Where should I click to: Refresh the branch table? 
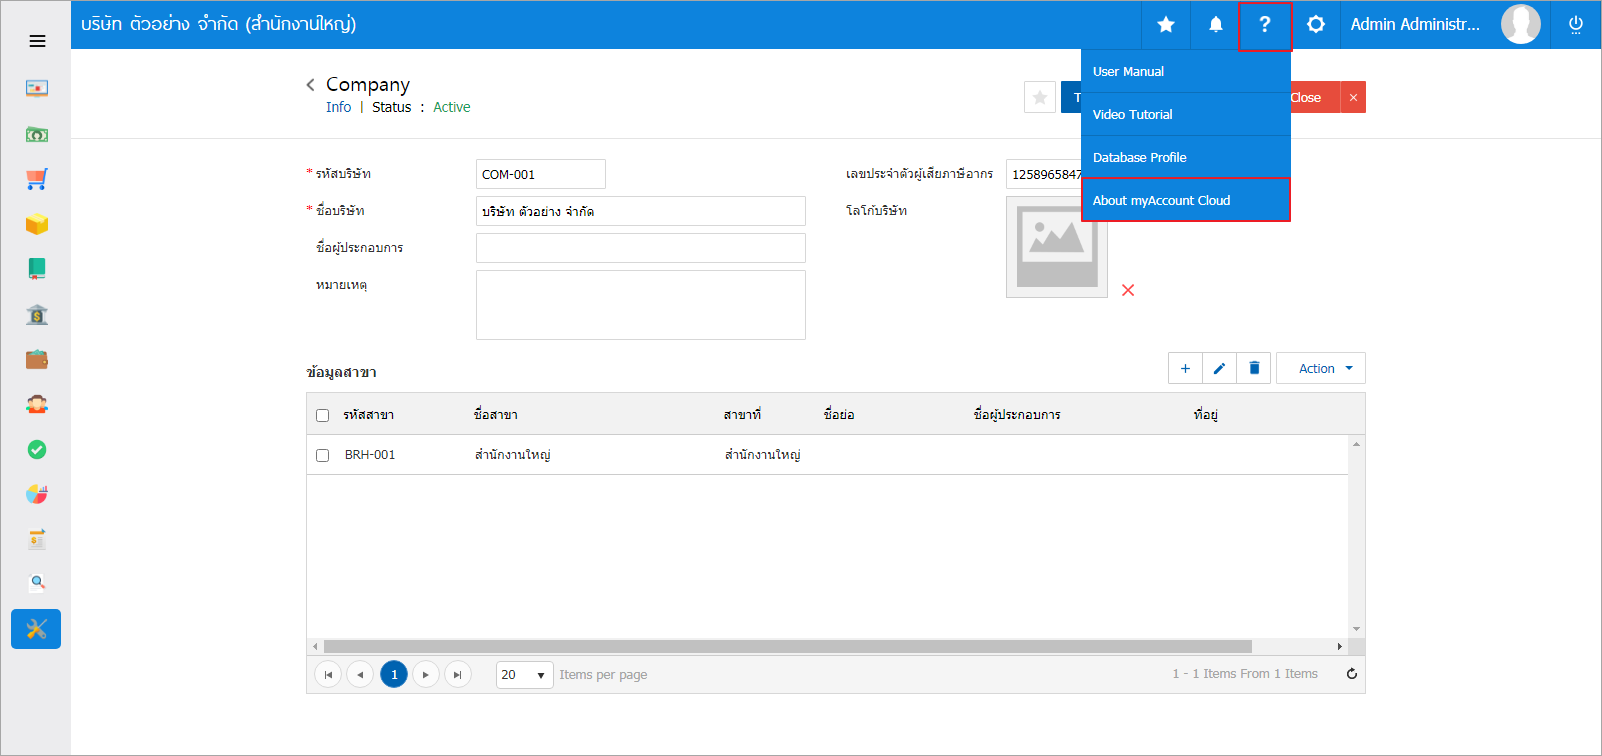pyautogui.click(x=1352, y=674)
